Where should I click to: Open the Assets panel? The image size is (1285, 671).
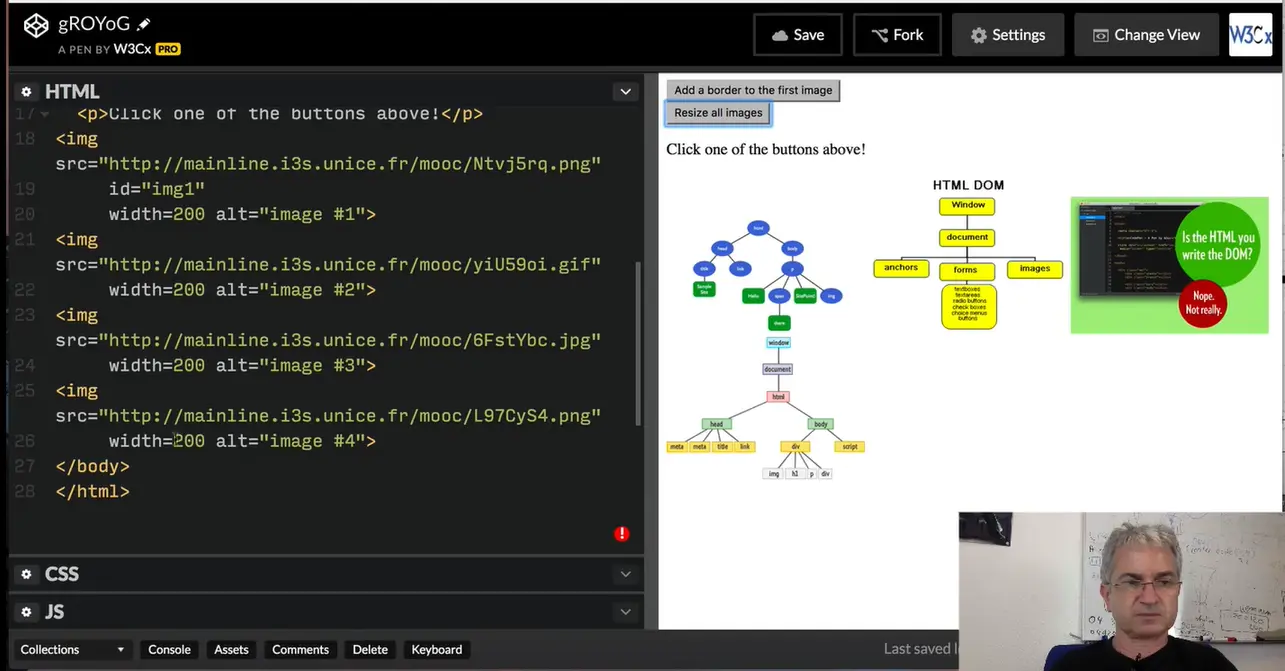click(231, 649)
